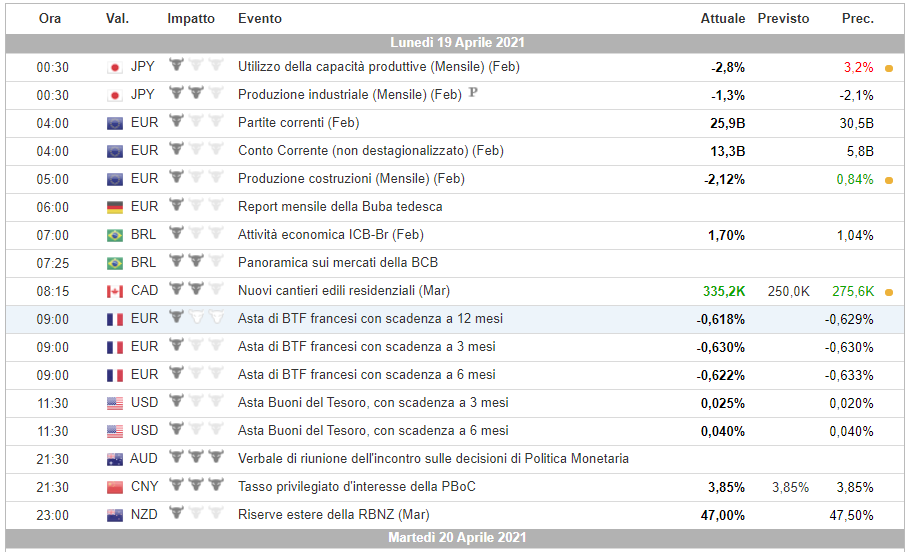Open Produzione industriale (Mensile) (Feb) event
The height and width of the screenshot is (552, 911).
350,95
